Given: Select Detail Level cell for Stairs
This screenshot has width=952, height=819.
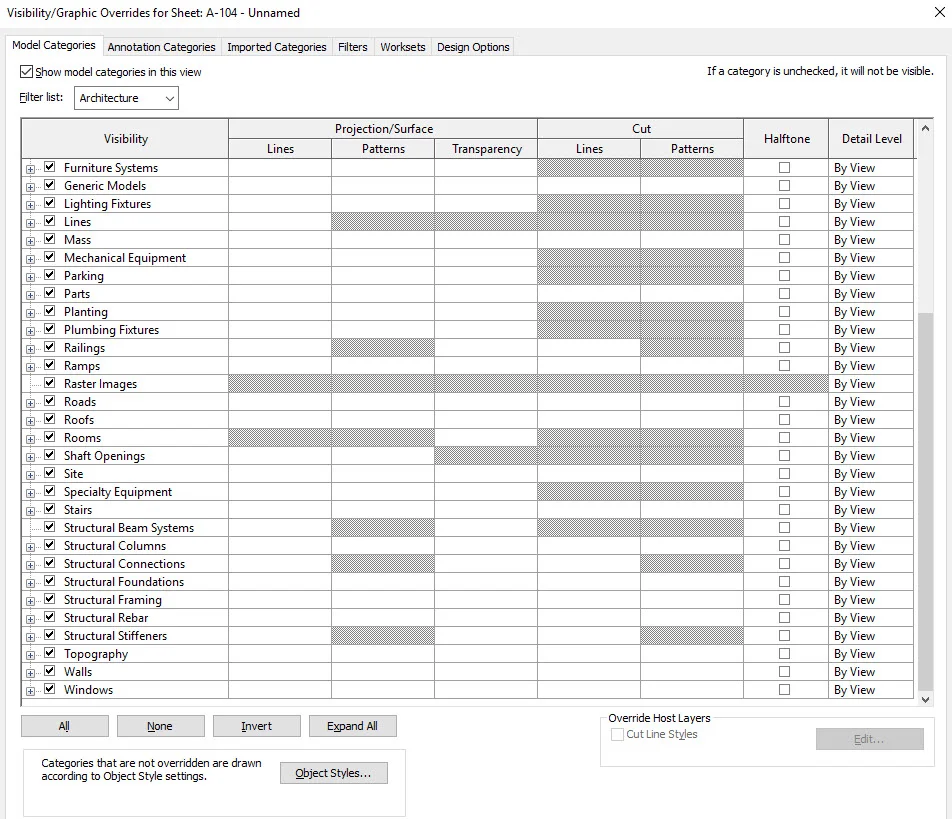Looking at the screenshot, I should 871,509.
